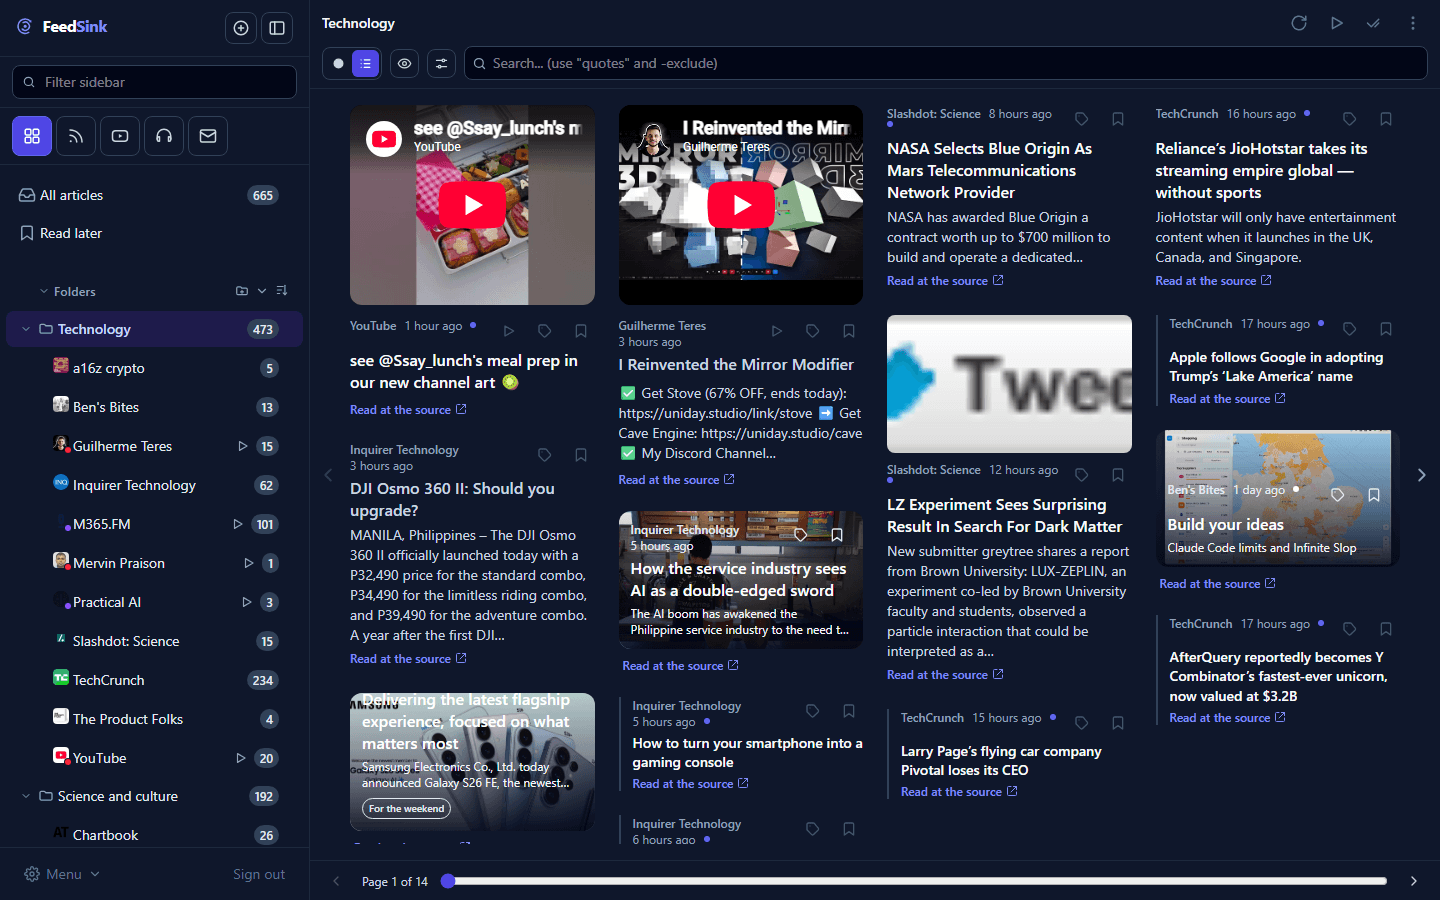
Task: Switch to the dot card view
Action: [x=338, y=63]
